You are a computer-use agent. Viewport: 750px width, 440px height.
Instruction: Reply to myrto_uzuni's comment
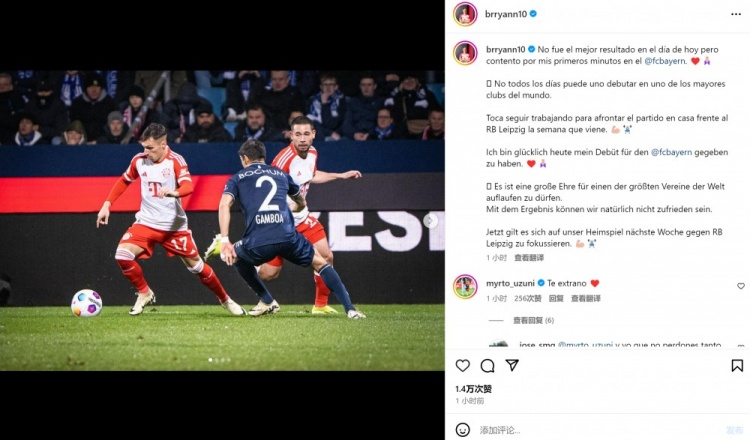point(556,298)
